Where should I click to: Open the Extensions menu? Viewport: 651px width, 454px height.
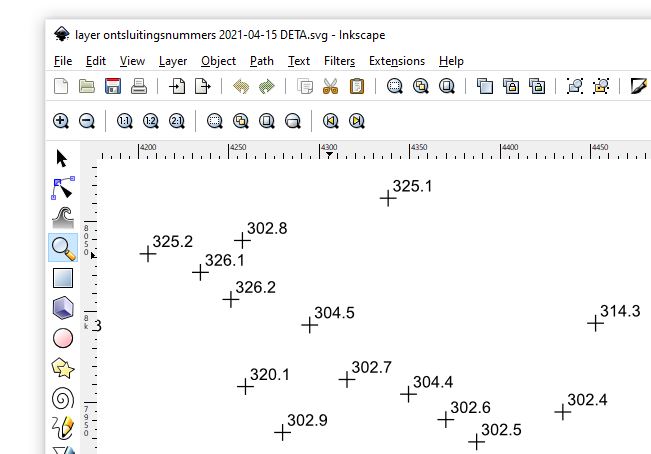click(x=396, y=61)
